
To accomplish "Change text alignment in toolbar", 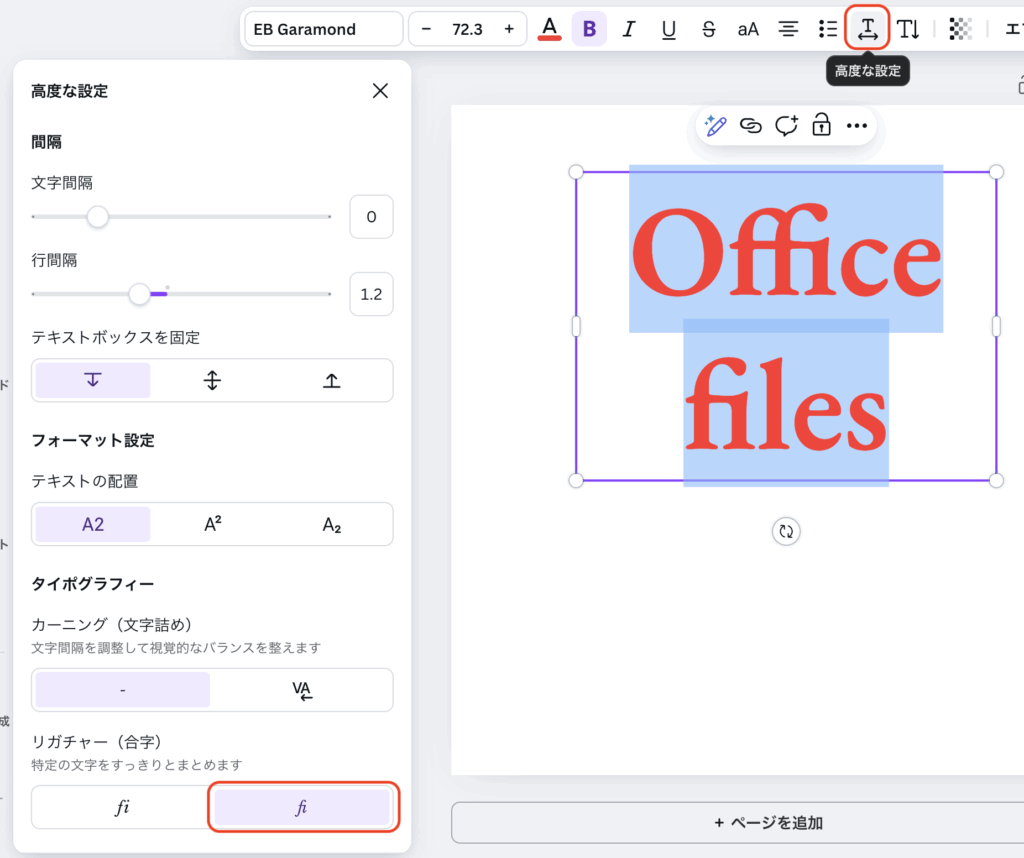I will [788, 29].
